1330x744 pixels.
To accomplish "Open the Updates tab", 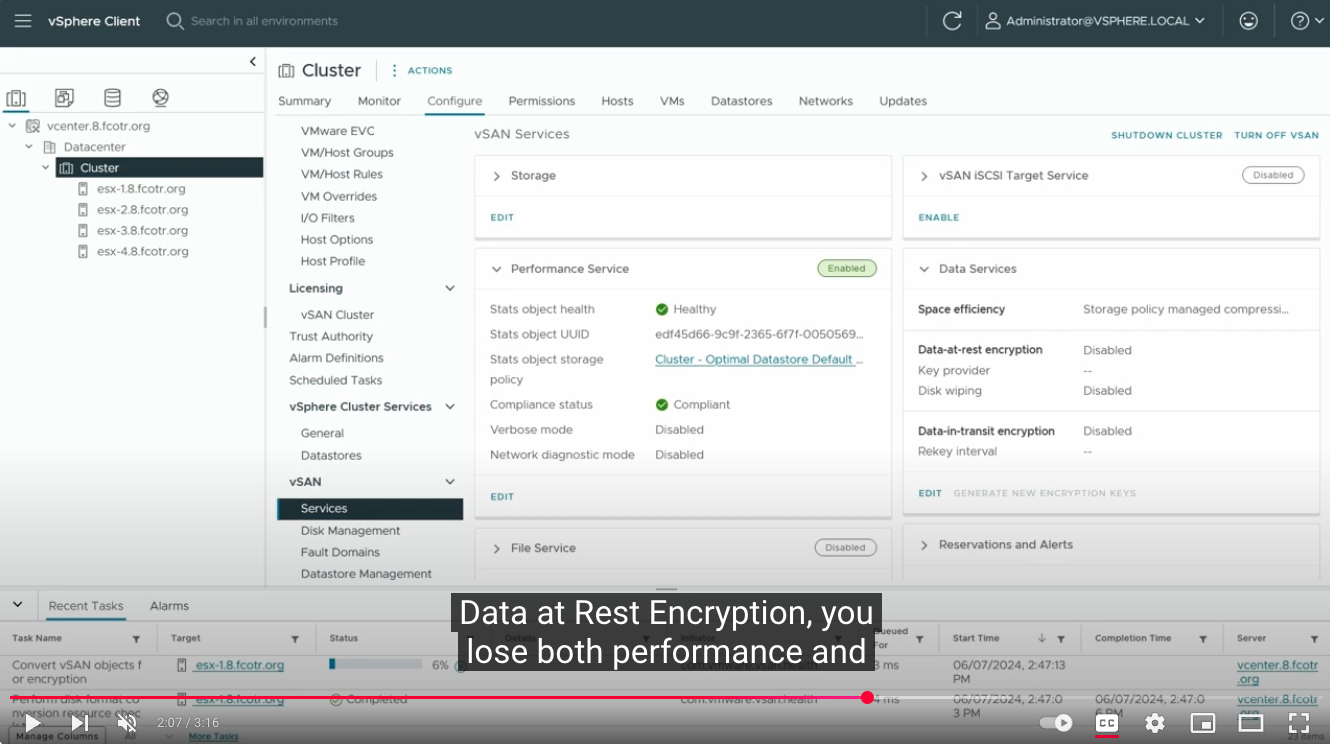I will coord(903,101).
